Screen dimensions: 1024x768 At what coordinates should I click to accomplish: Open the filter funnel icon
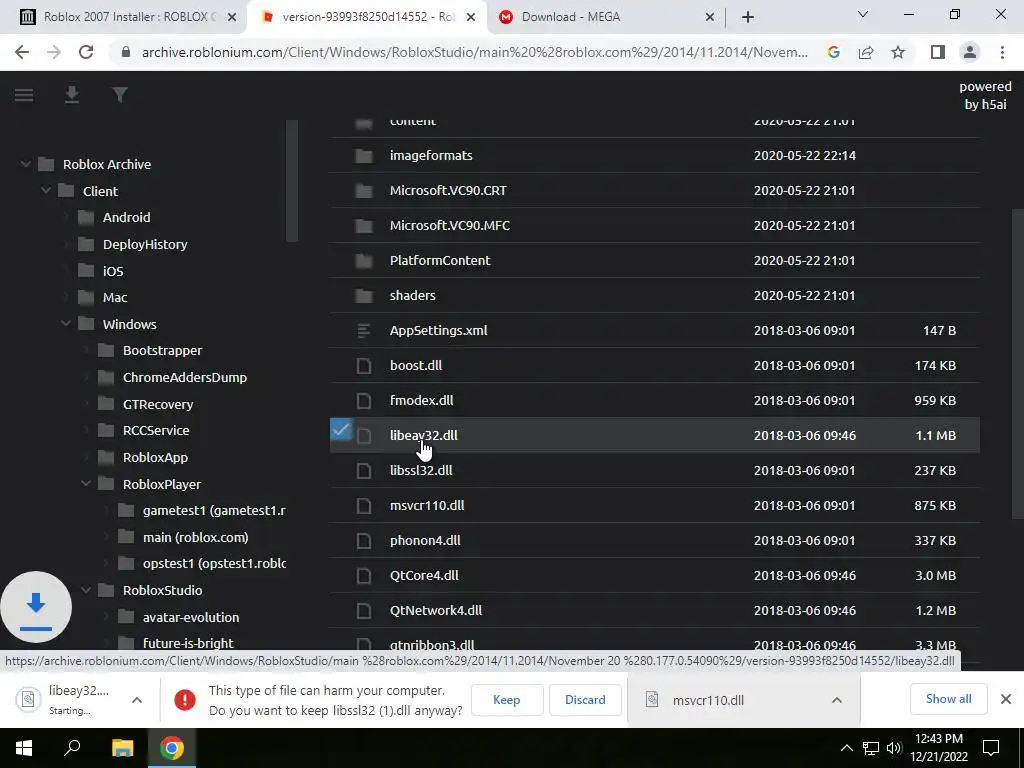[120, 95]
